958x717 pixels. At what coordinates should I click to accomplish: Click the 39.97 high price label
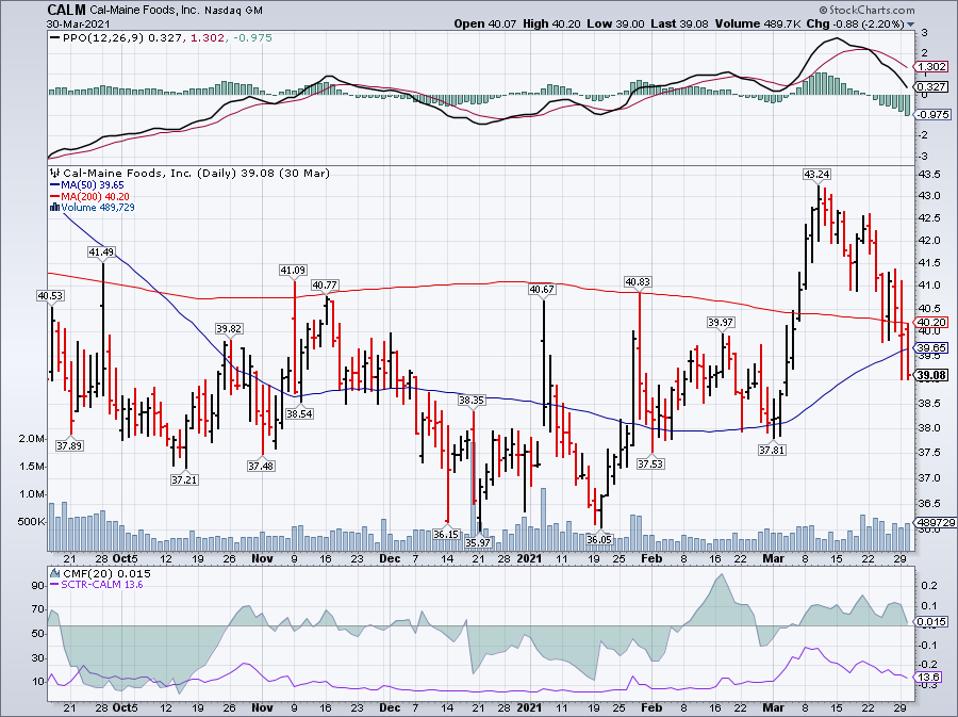(x=720, y=322)
